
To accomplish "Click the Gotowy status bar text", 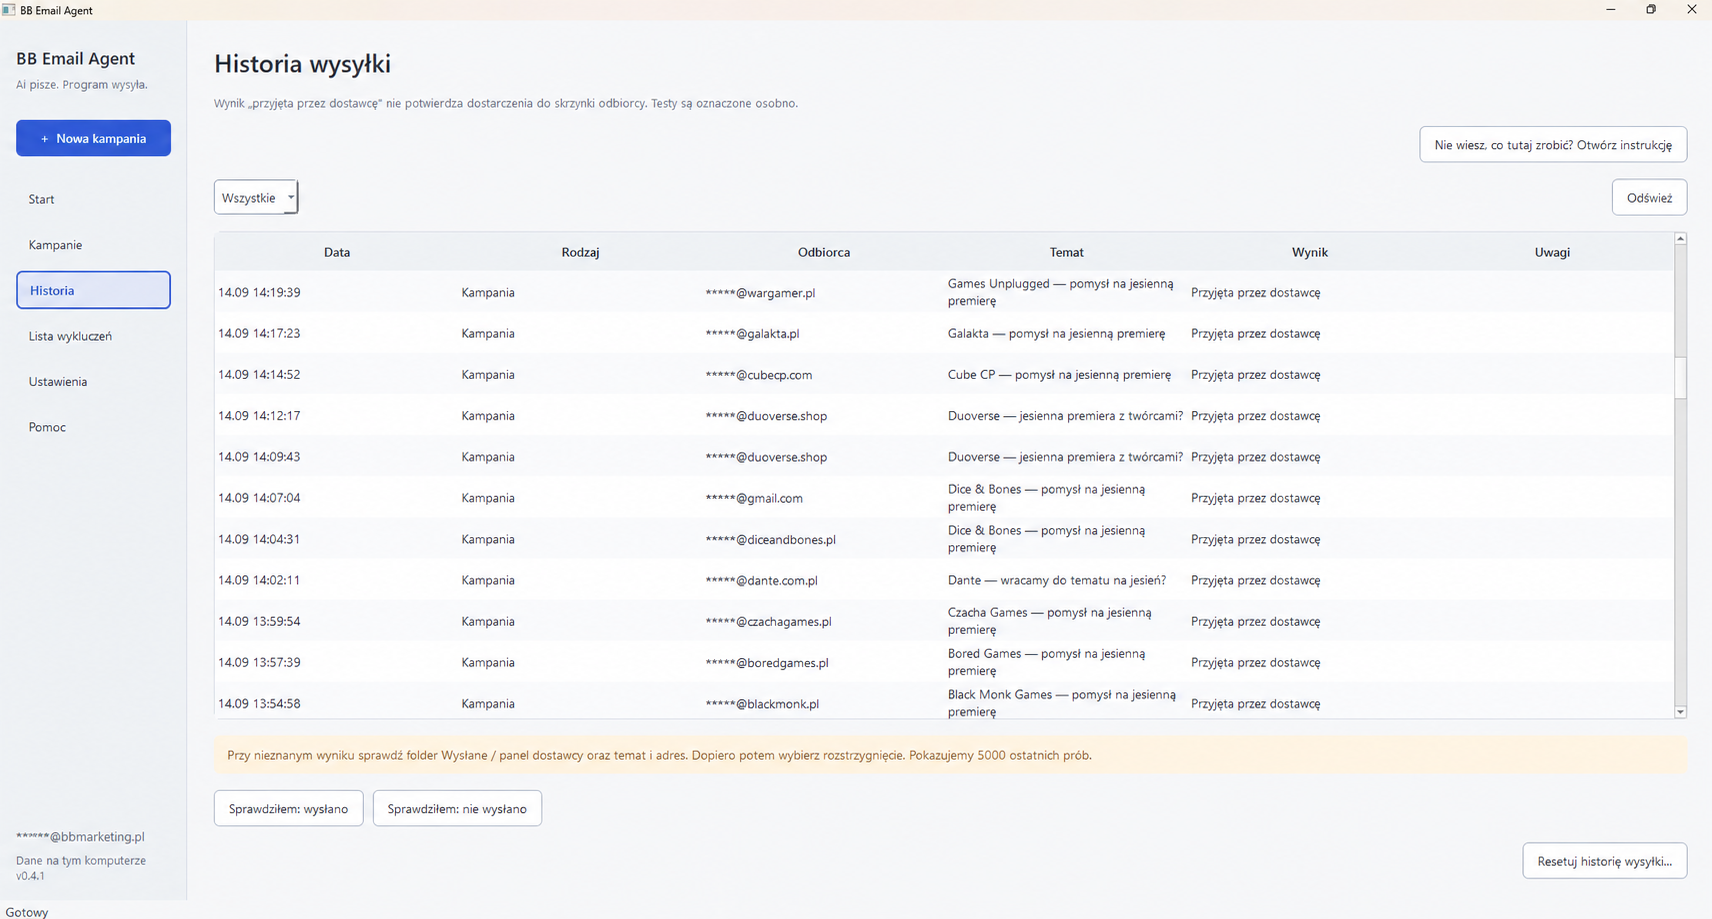I will pos(27,912).
